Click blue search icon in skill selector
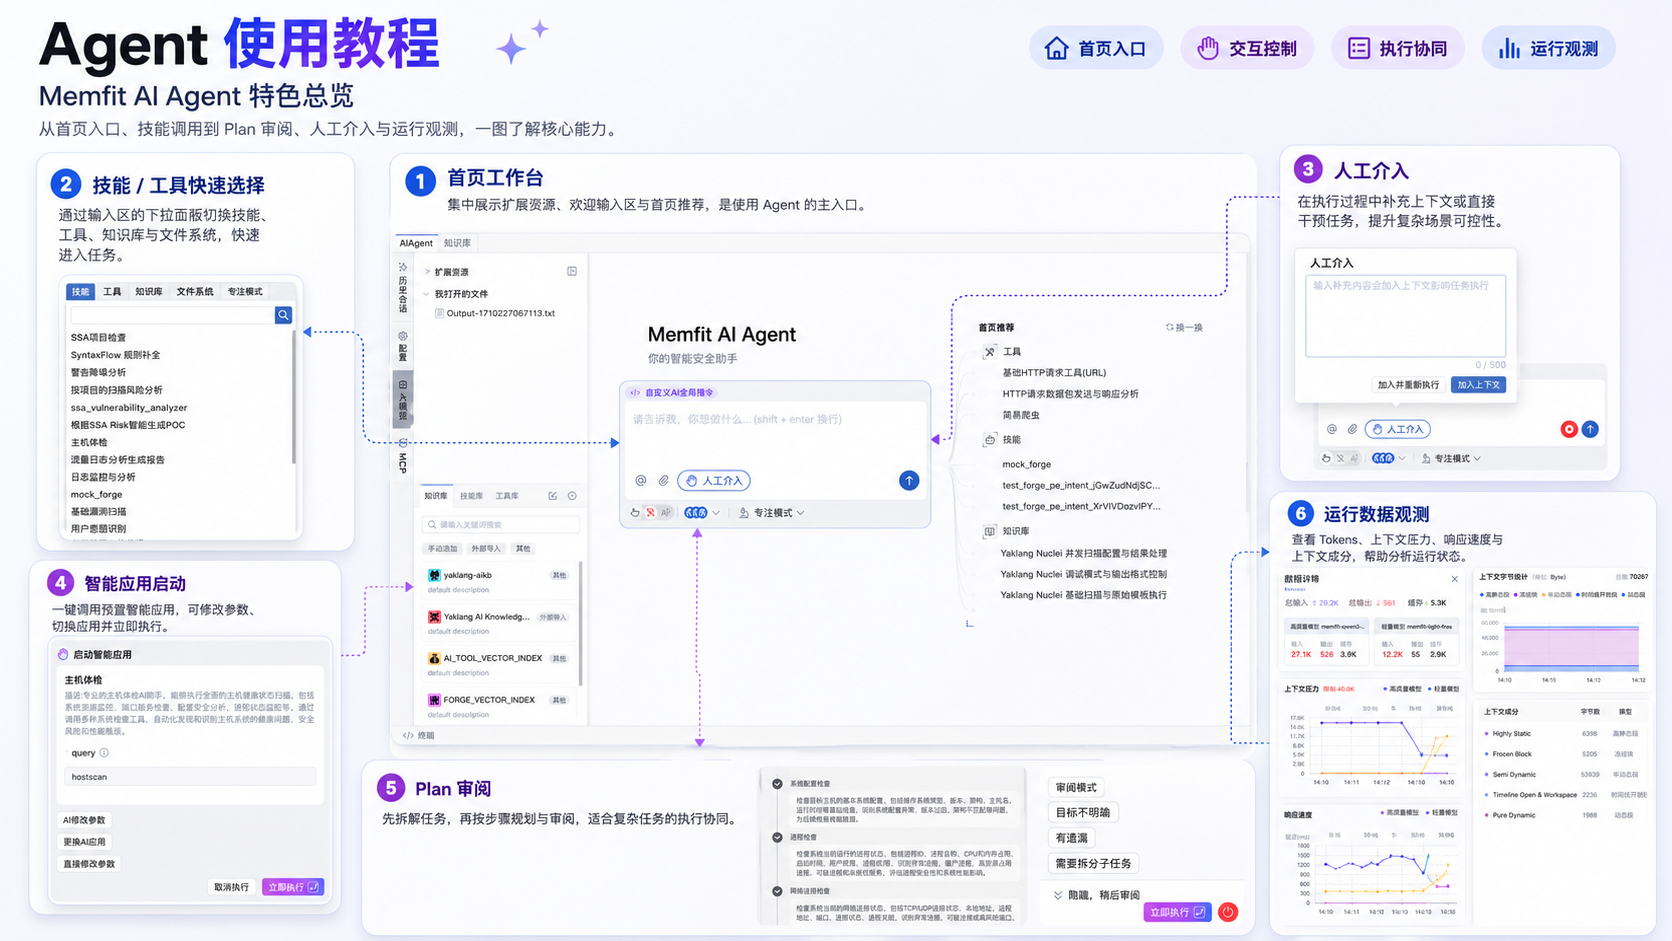This screenshot has width=1672, height=941. coord(284,315)
